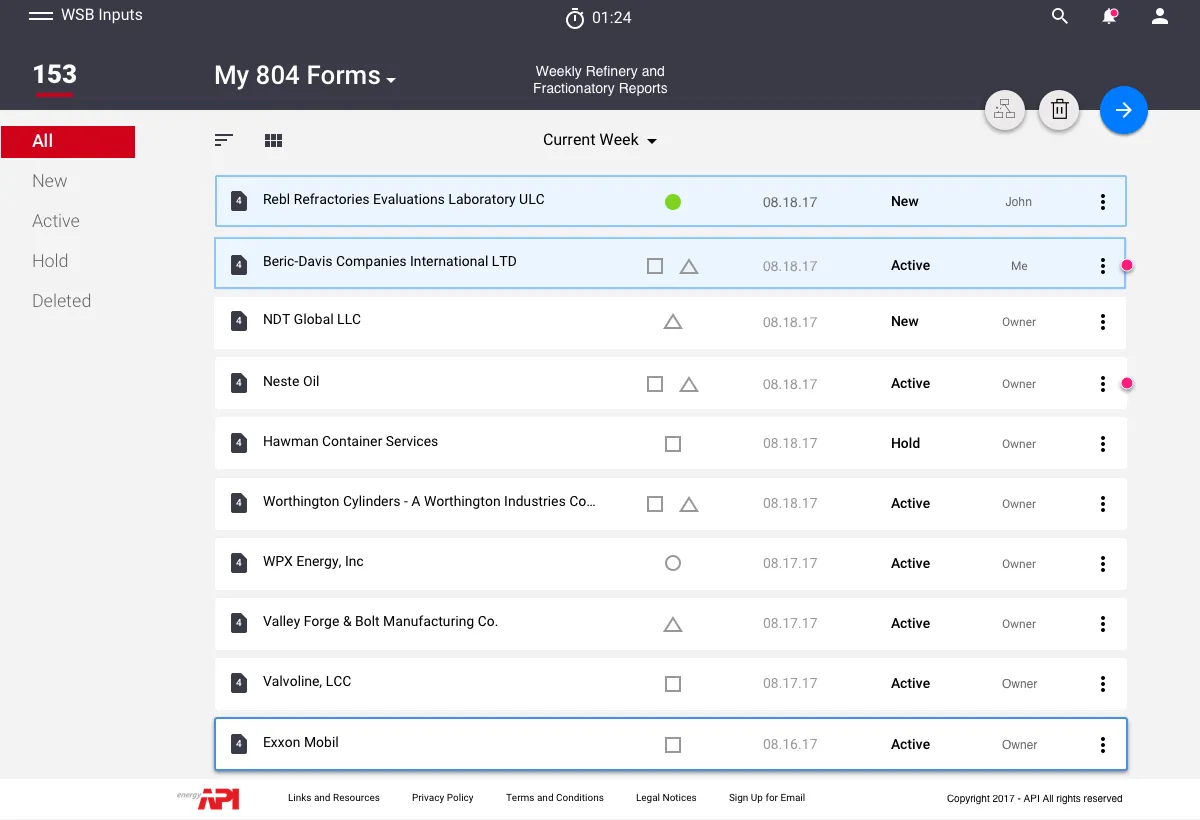
Task: Click Hold status in Hawman row
Action: click(905, 444)
